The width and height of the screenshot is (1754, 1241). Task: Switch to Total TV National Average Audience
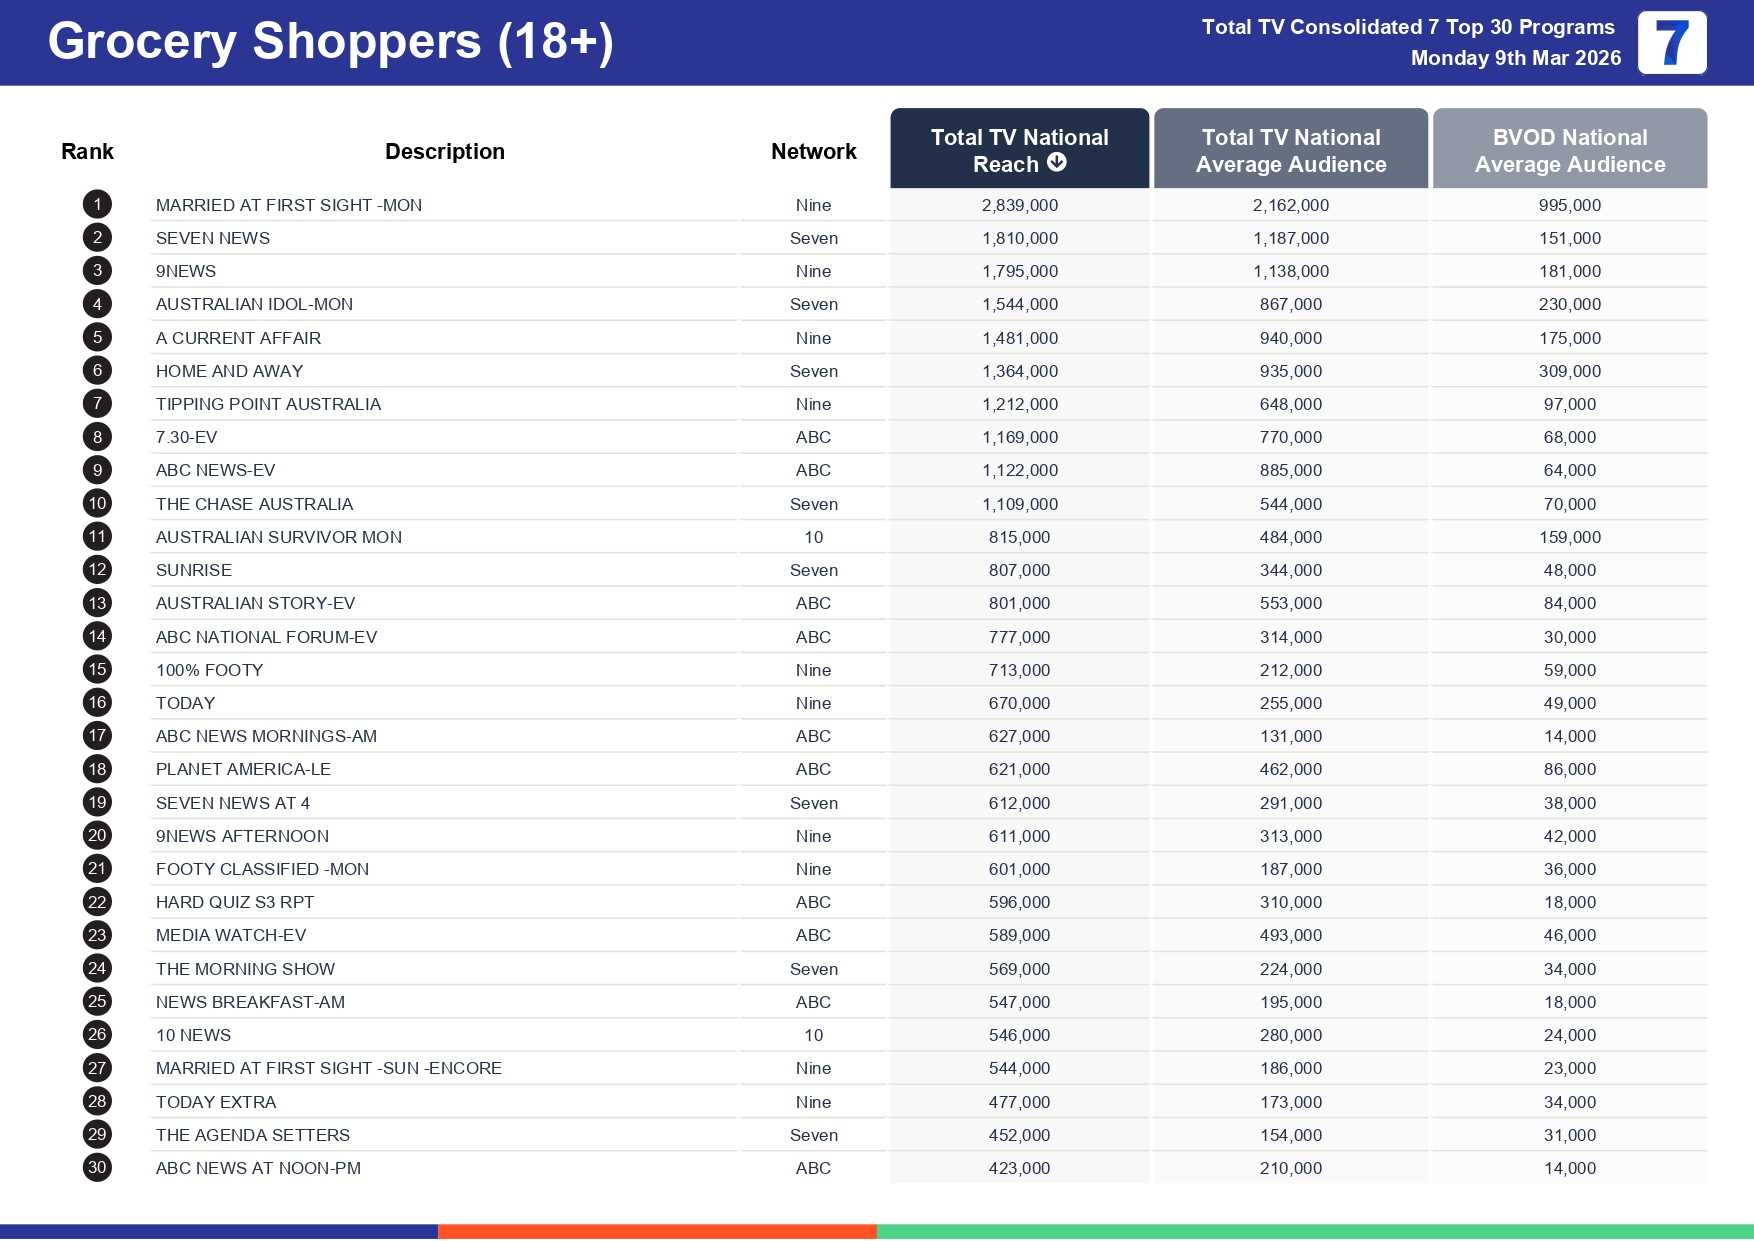click(x=1290, y=149)
